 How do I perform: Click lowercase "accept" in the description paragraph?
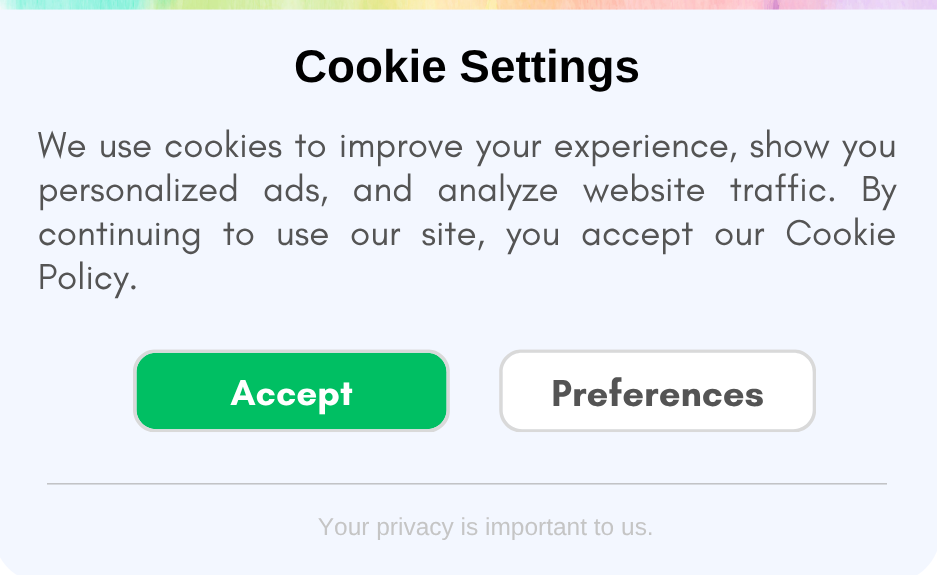637,235
